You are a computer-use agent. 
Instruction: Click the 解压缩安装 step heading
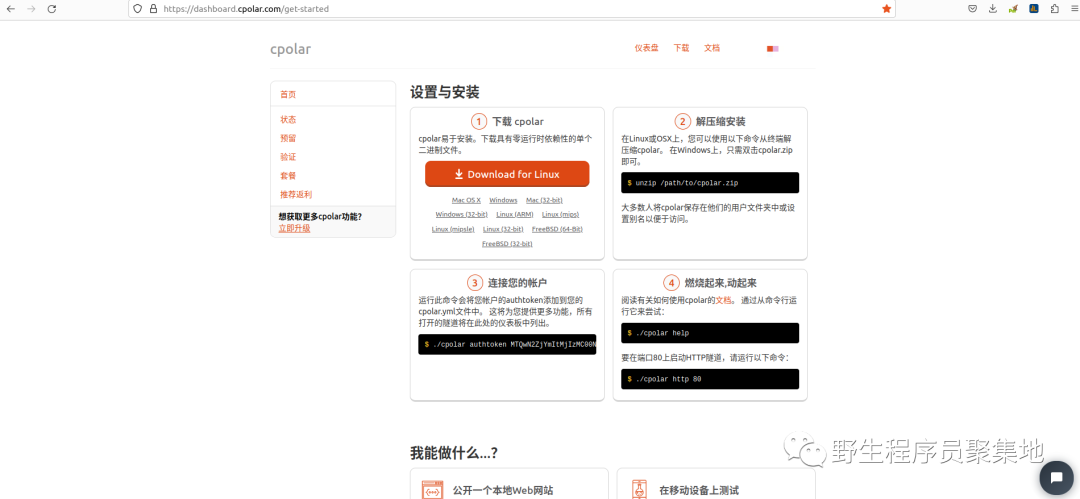point(720,122)
